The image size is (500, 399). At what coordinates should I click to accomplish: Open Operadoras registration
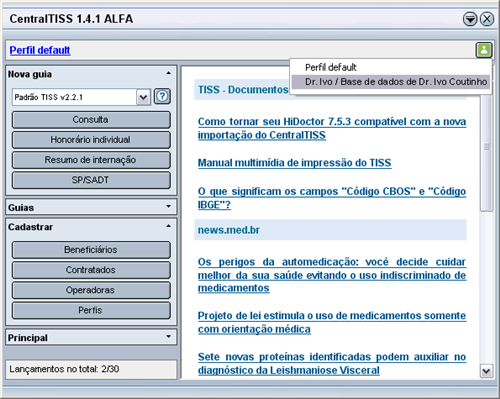pos(91,290)
